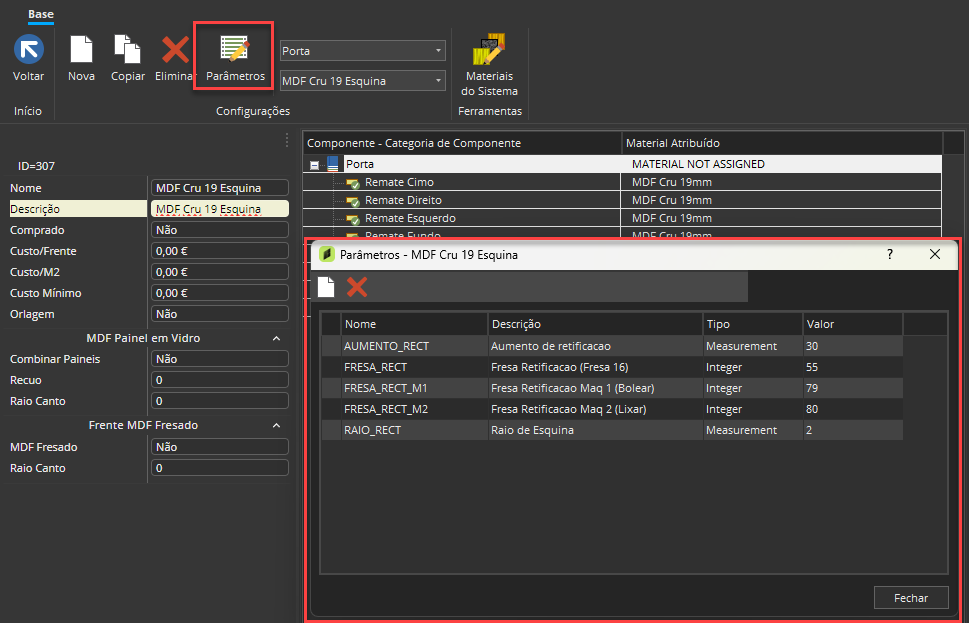969x623 pixels.
Task: Open the Parâmetros ribbon icon
Action: pyautogui.click(x=235, y=49)
